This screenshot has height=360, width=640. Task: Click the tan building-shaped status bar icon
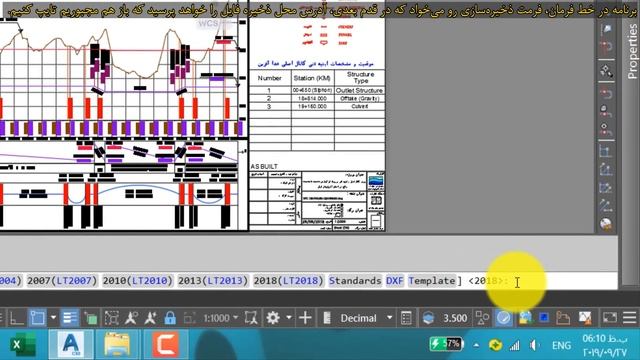[563, 318]
